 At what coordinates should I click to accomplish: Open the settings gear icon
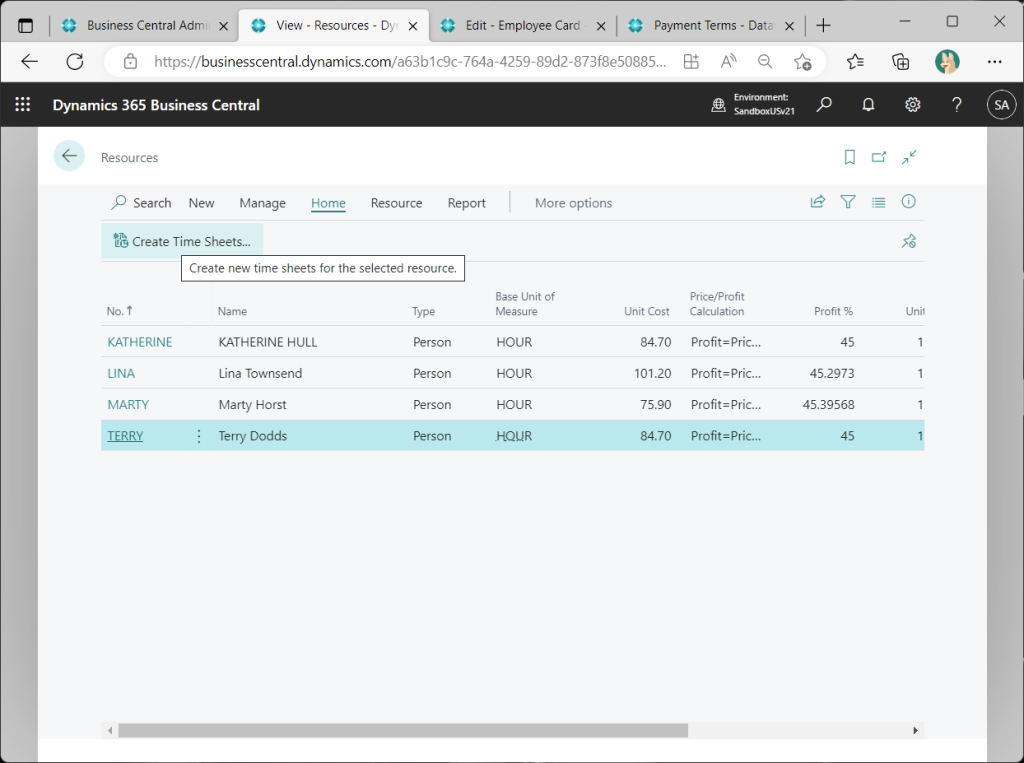(912, 105)
